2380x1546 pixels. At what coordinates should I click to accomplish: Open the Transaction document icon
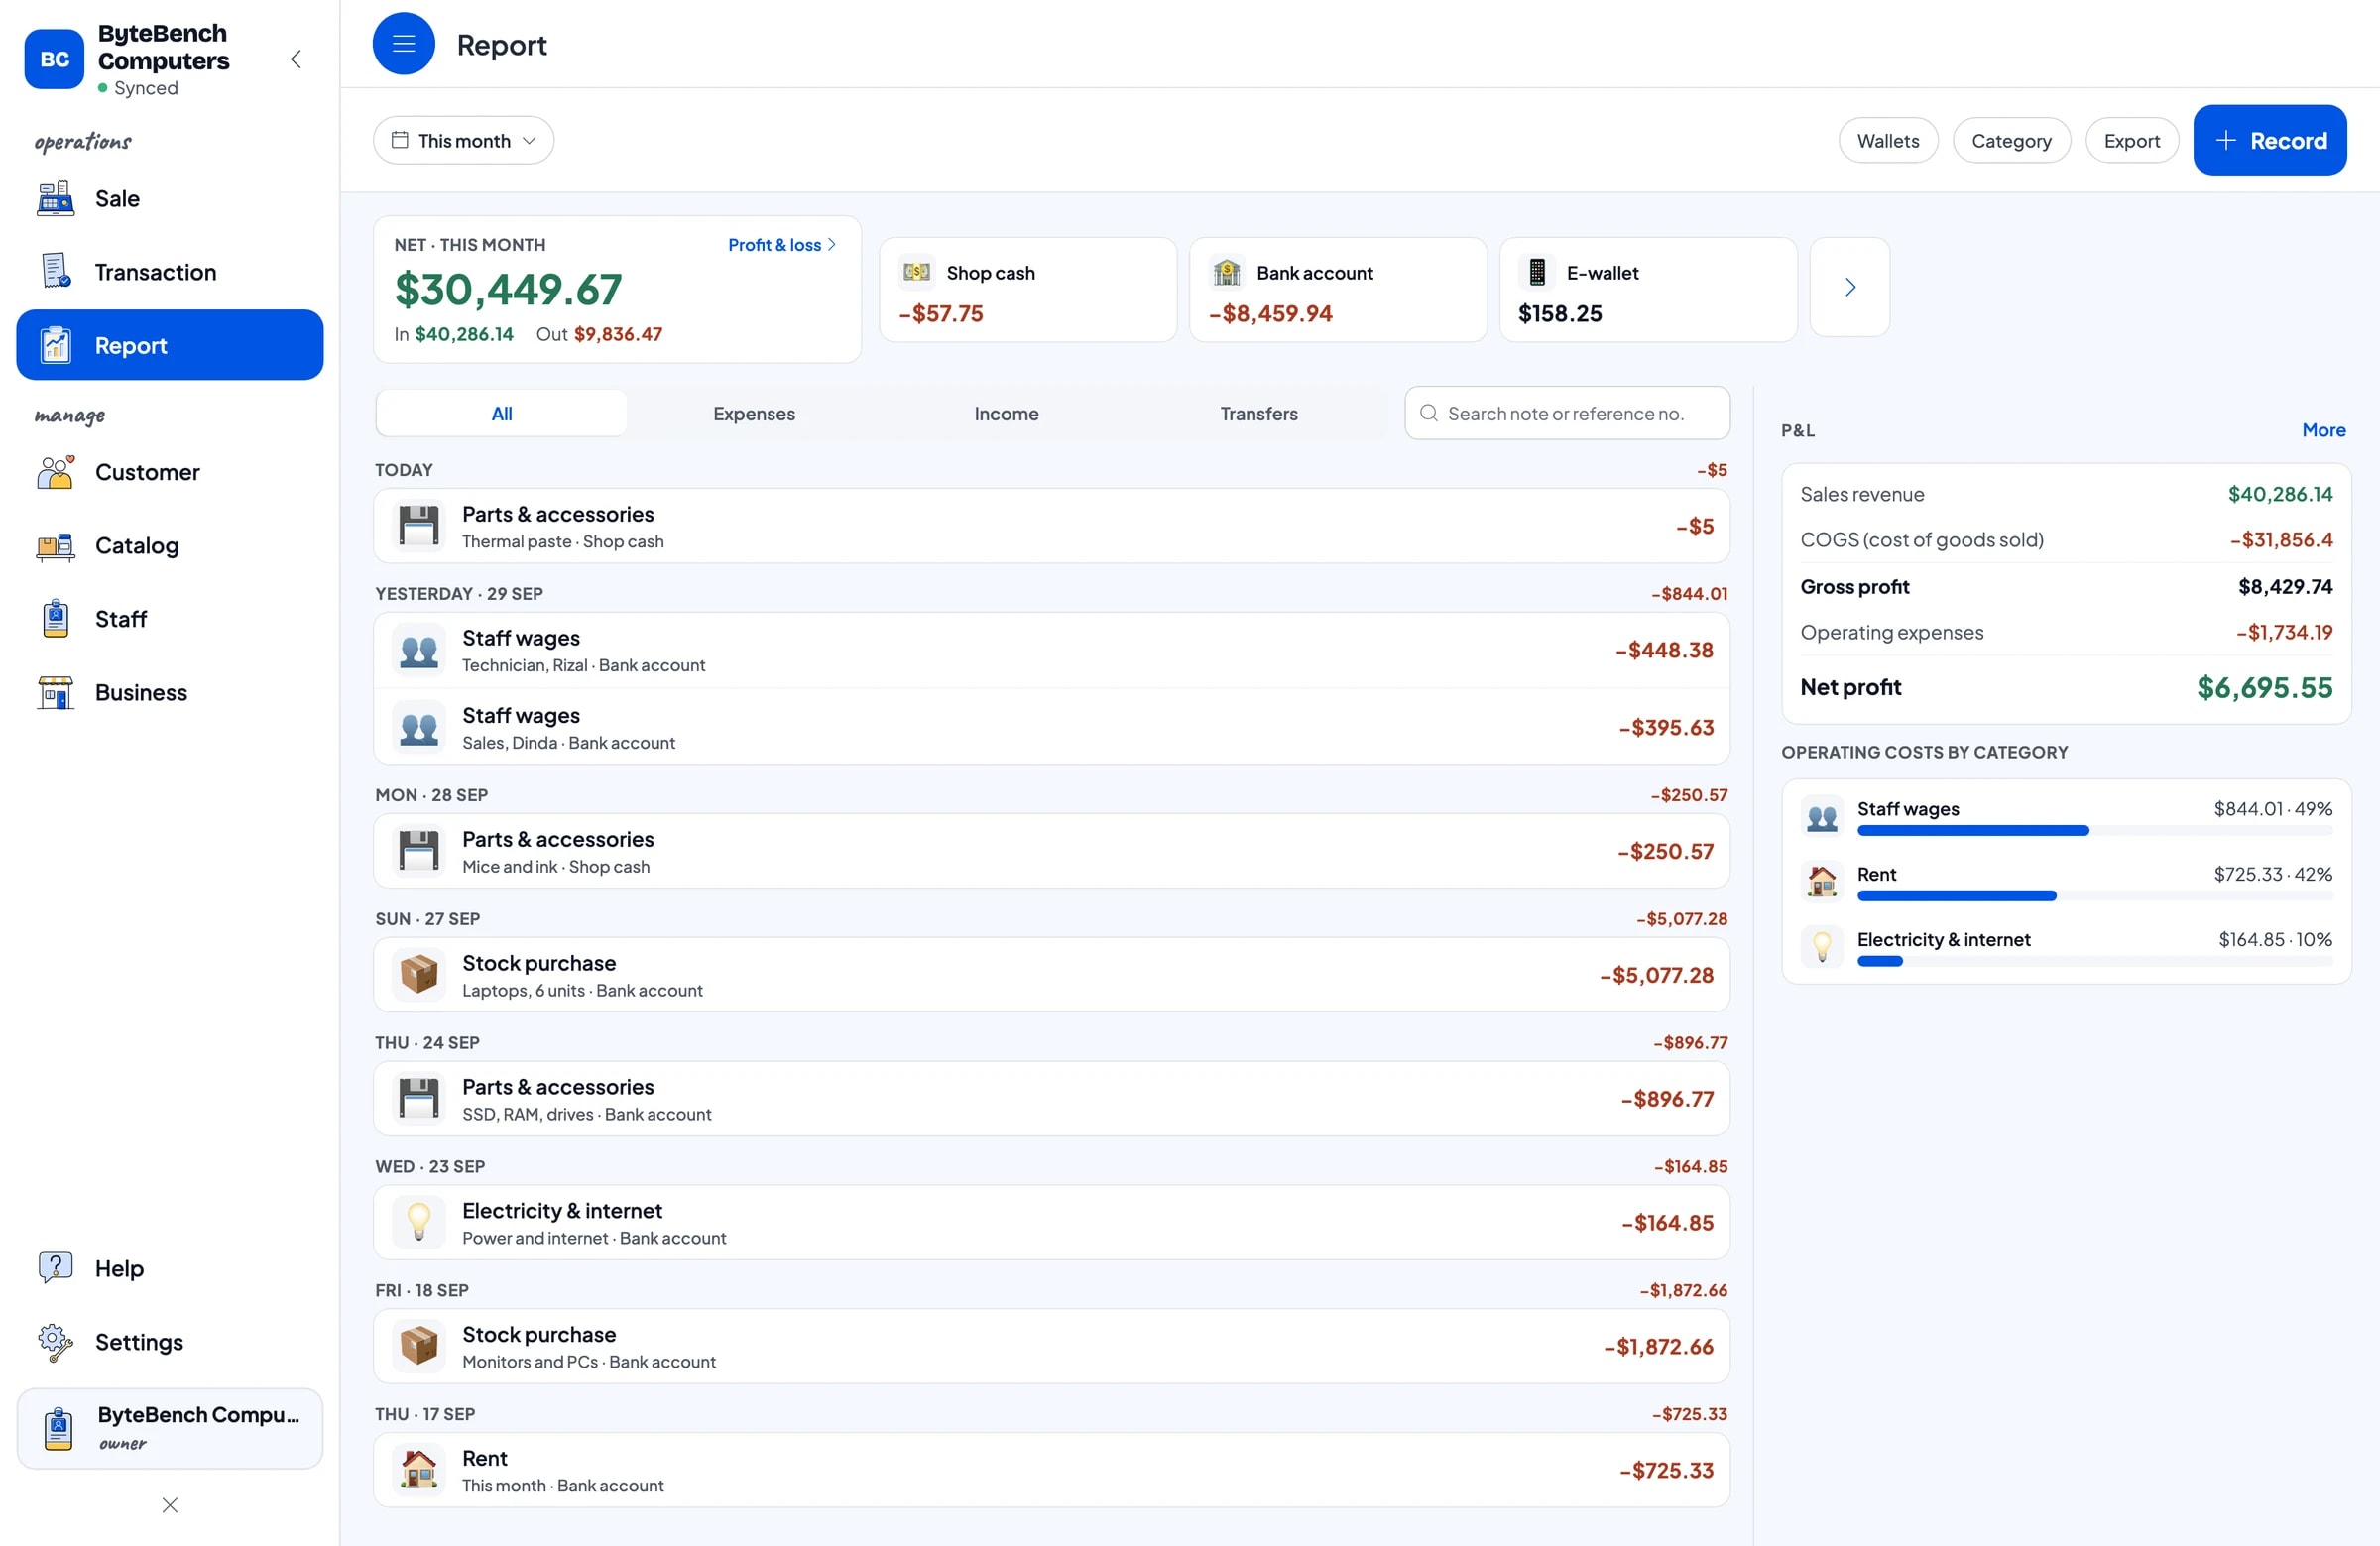pos(55,271)
